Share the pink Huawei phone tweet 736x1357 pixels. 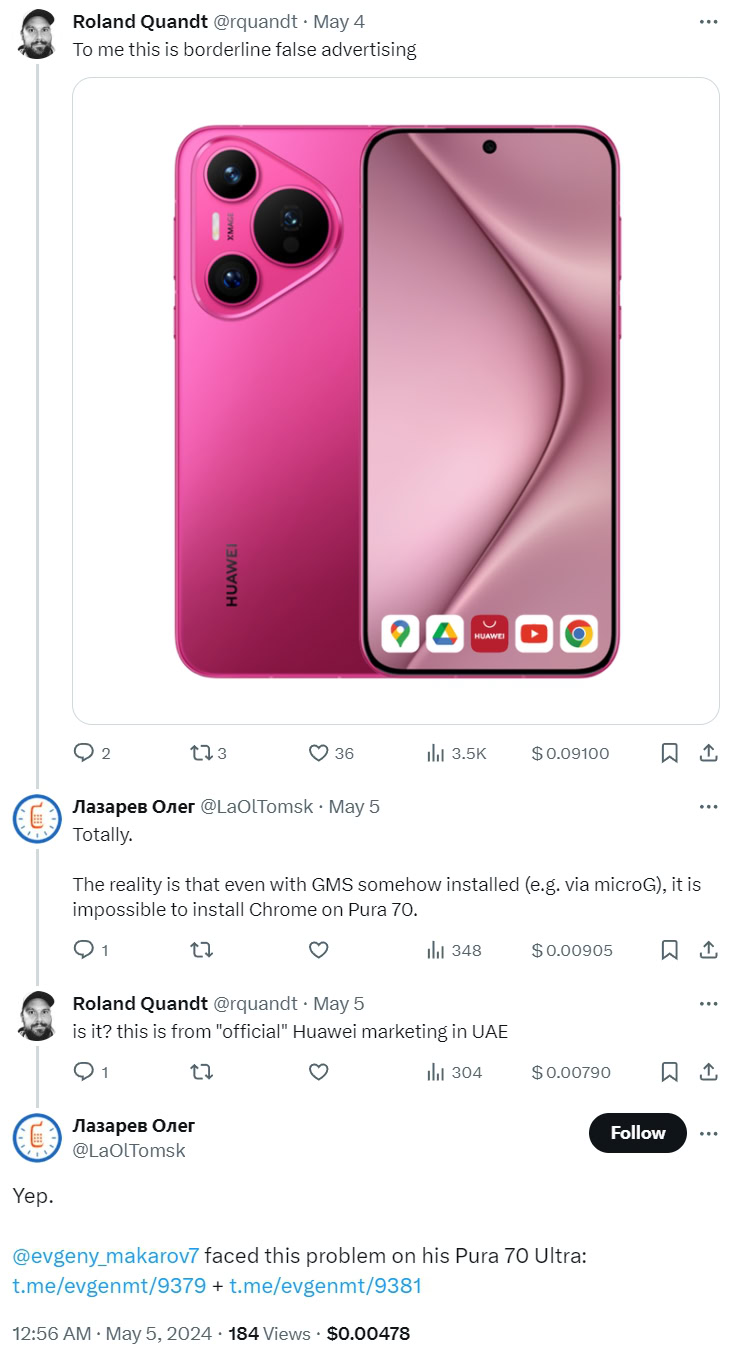(x=707, y=753)
